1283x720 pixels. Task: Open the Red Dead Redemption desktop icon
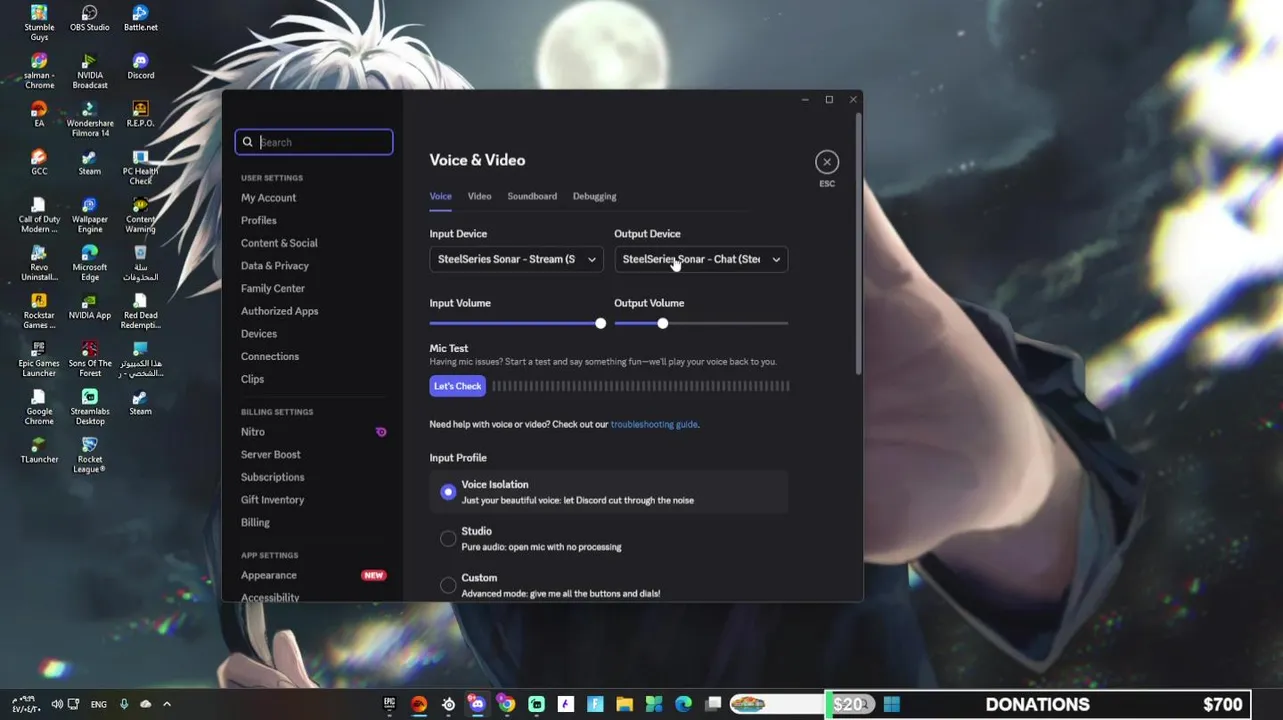pyautogui.click(x=140, y=310)
